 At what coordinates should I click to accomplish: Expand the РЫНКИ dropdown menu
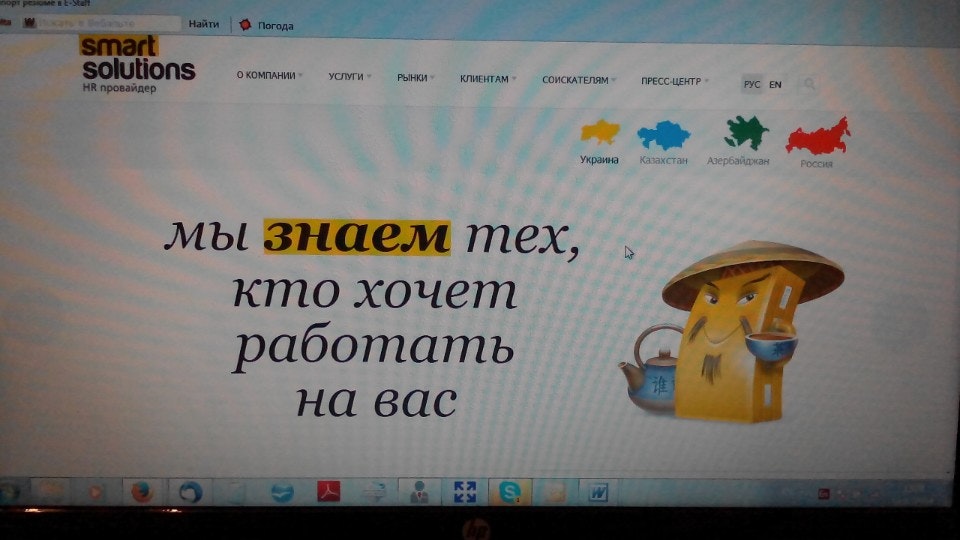click(x=416, y=78)
